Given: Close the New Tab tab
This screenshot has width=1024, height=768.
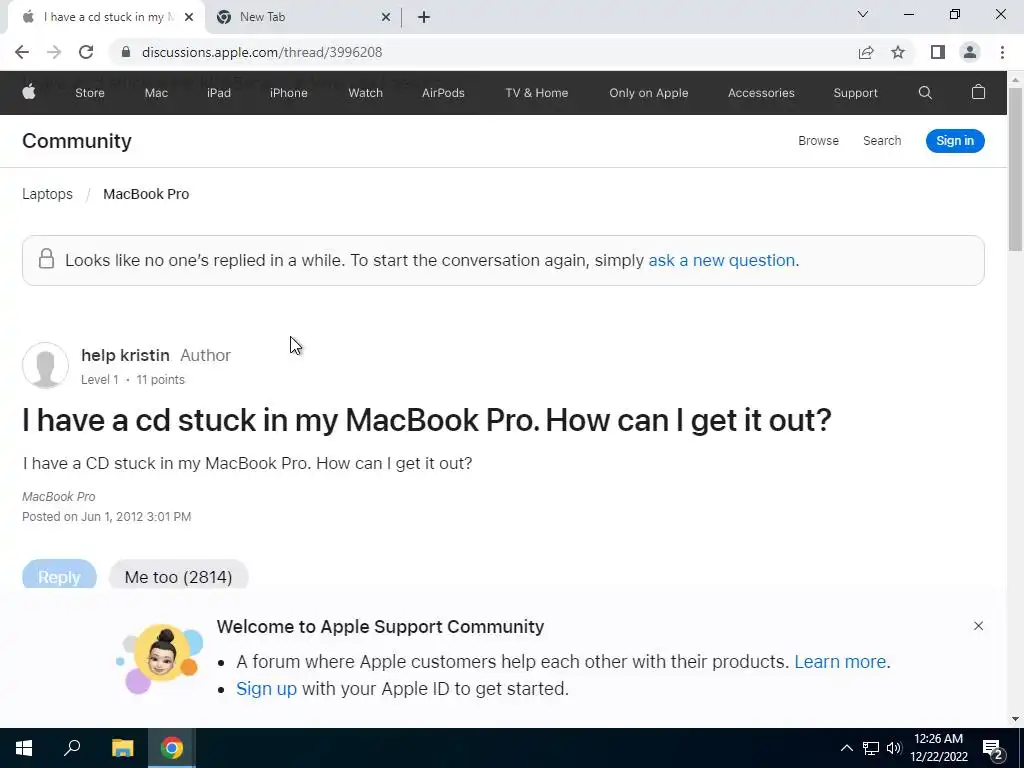Looking at the screenshot, I should 385,17.
